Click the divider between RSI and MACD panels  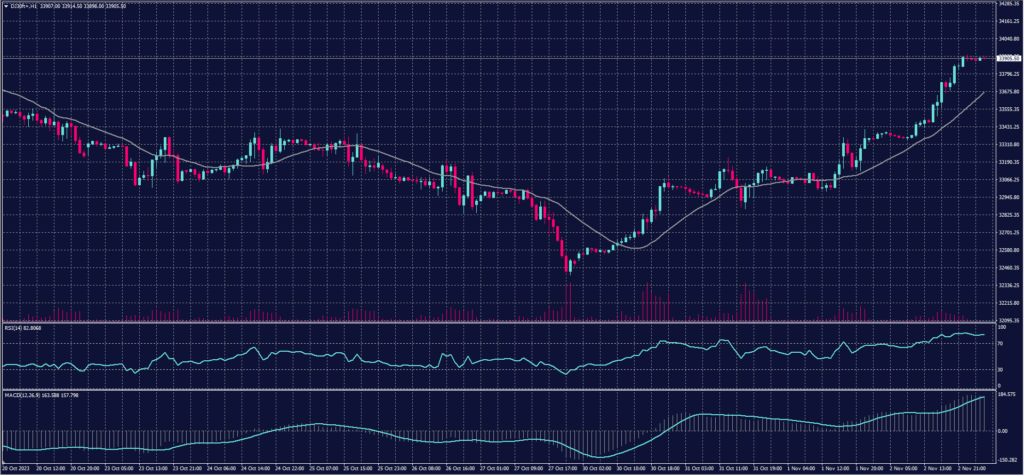coord(500,390)
